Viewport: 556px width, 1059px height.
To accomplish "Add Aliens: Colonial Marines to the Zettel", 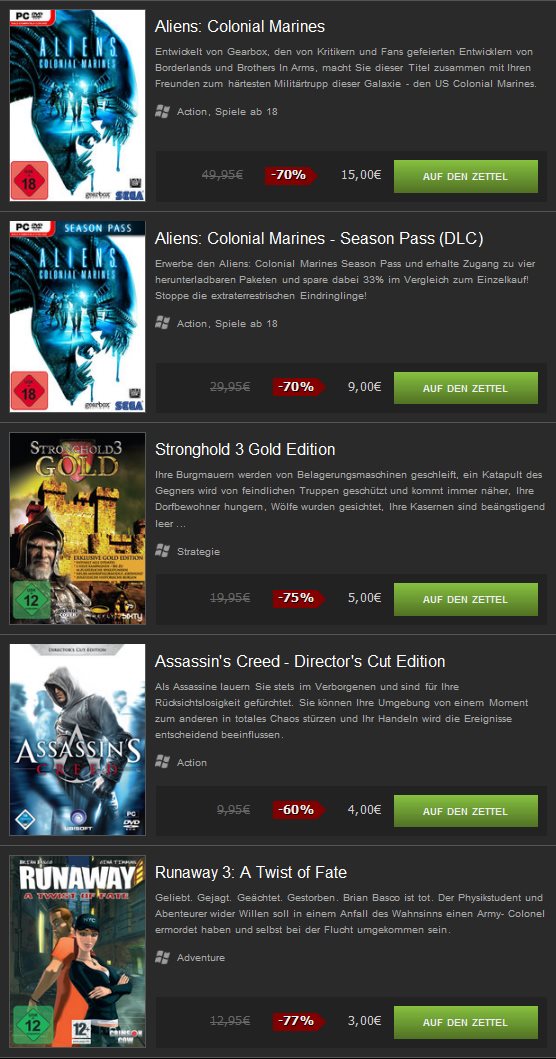I will 465,176.
